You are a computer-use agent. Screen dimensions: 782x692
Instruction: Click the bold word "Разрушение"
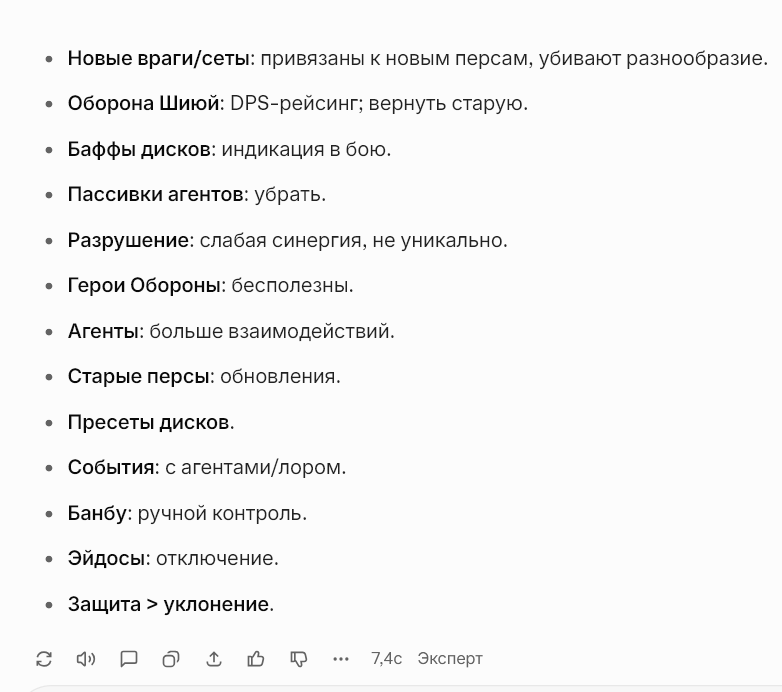128,240
